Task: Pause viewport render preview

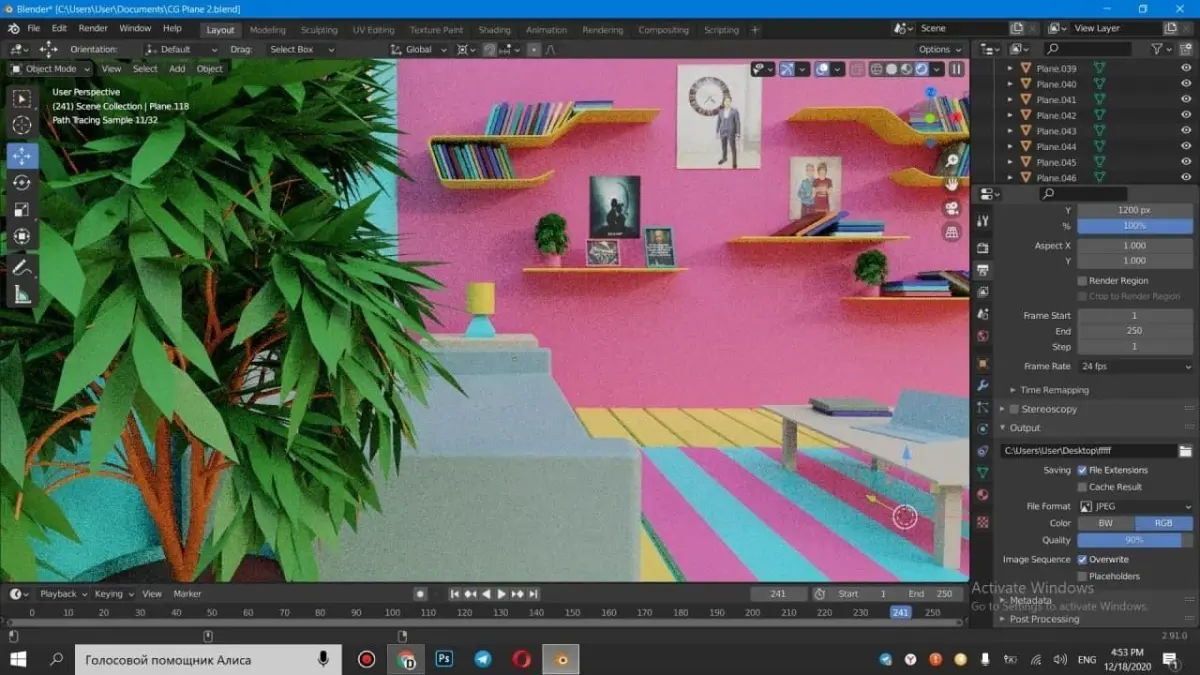Action: pos(957,69)
